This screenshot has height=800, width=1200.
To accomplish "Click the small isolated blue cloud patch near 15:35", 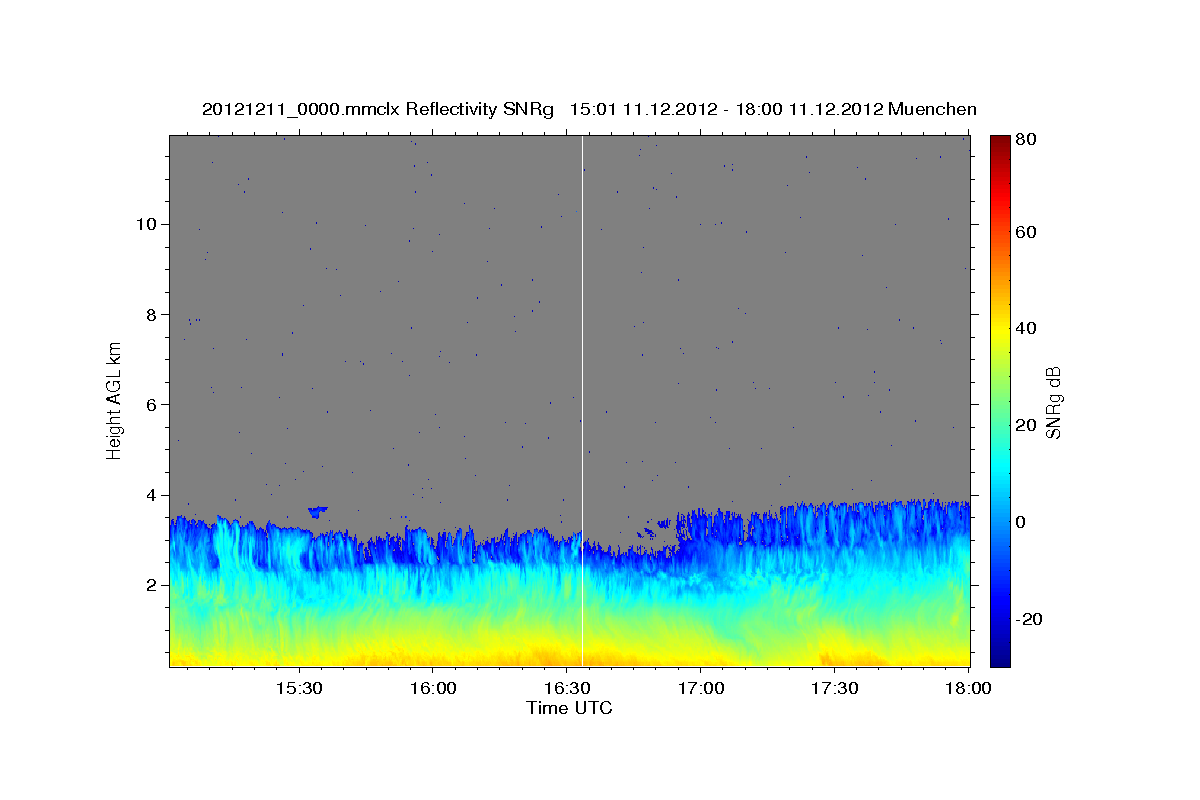I will pyautogui.click(x=318, y=511).
